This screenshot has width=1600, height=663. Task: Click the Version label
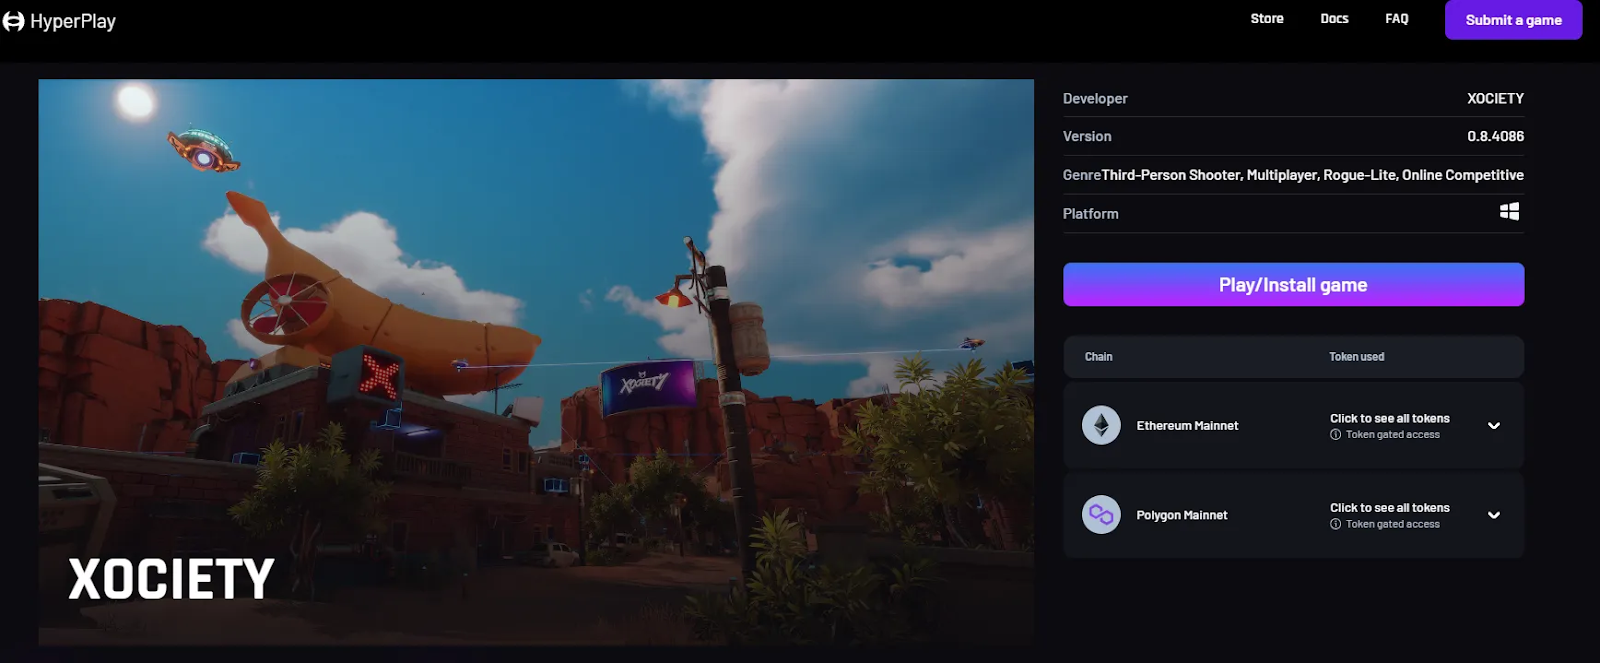coord(1087,137)
